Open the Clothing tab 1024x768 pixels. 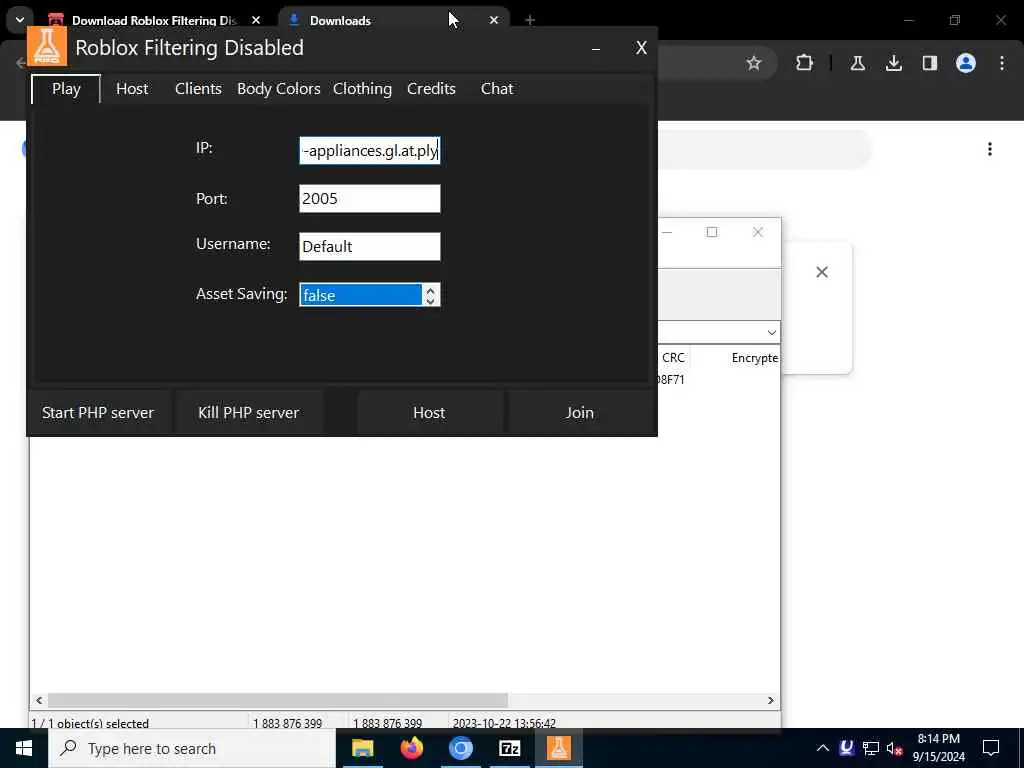[x=362, y=89]
